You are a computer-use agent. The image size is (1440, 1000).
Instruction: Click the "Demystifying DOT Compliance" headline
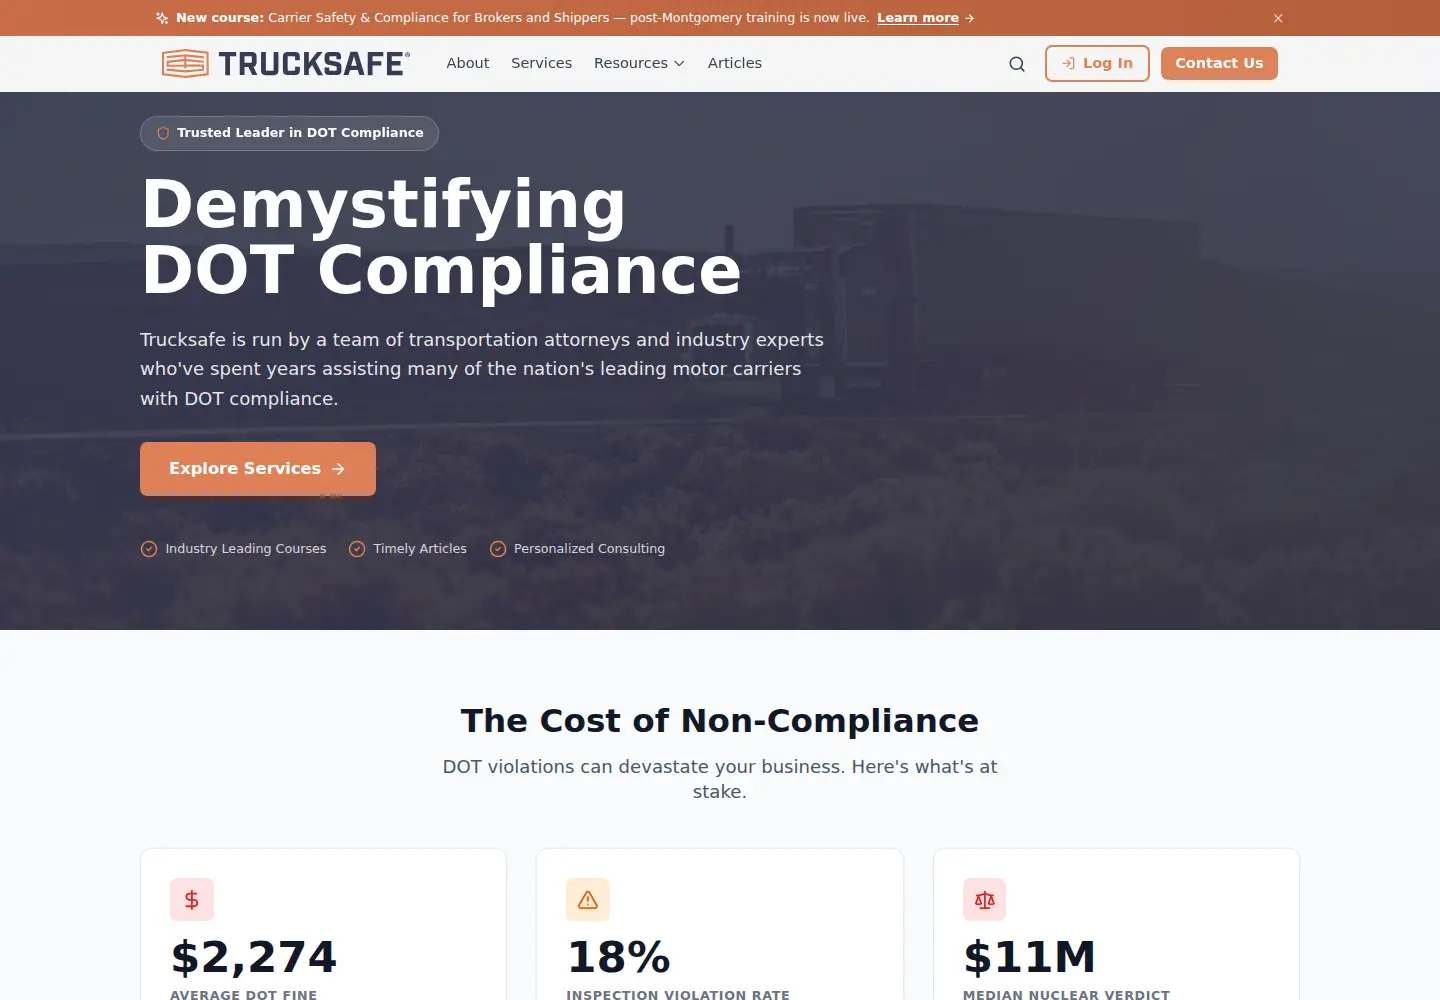[441, 237]
